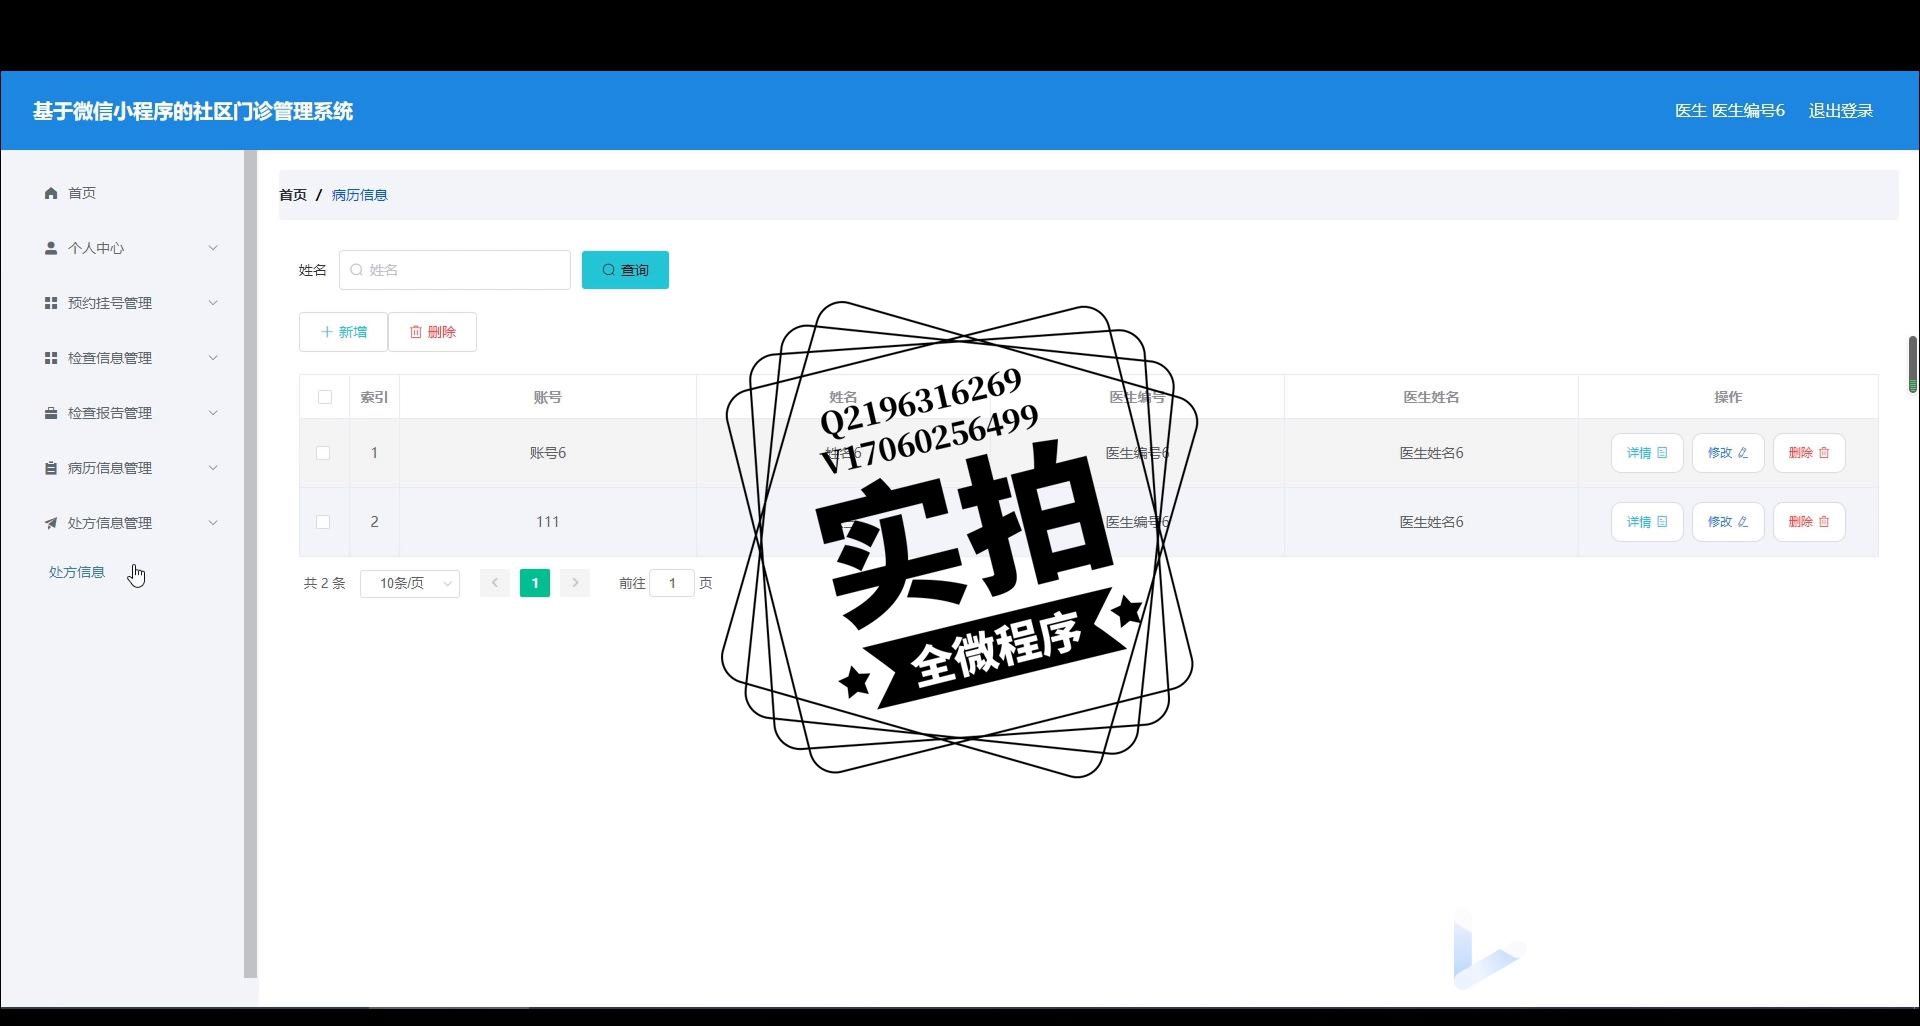Focus the 前往 page jump input
The height and width of the screenshot is (1026, 1920).
672,583
